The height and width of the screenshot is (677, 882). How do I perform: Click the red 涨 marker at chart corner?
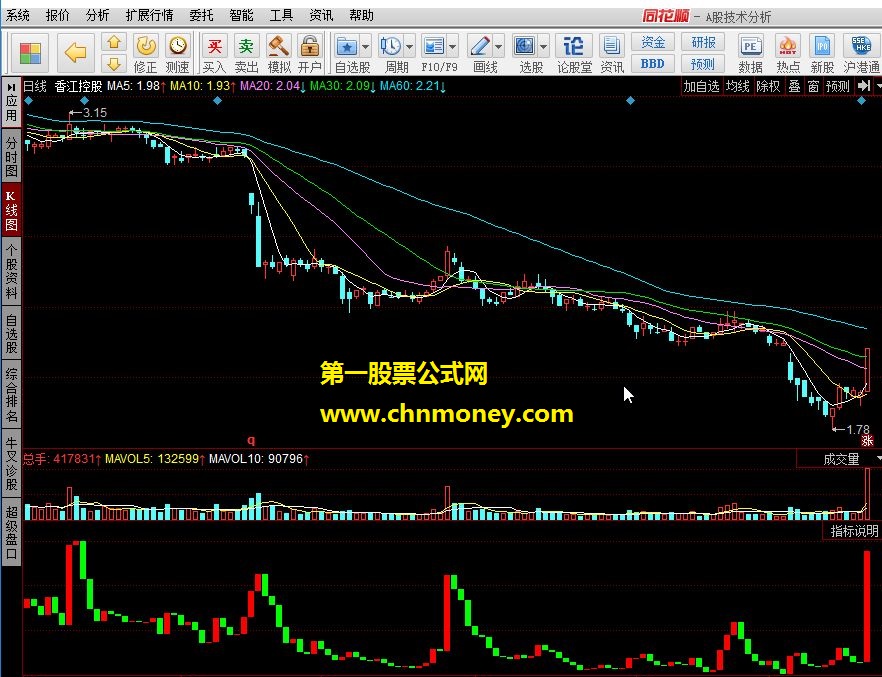[867, 440]
